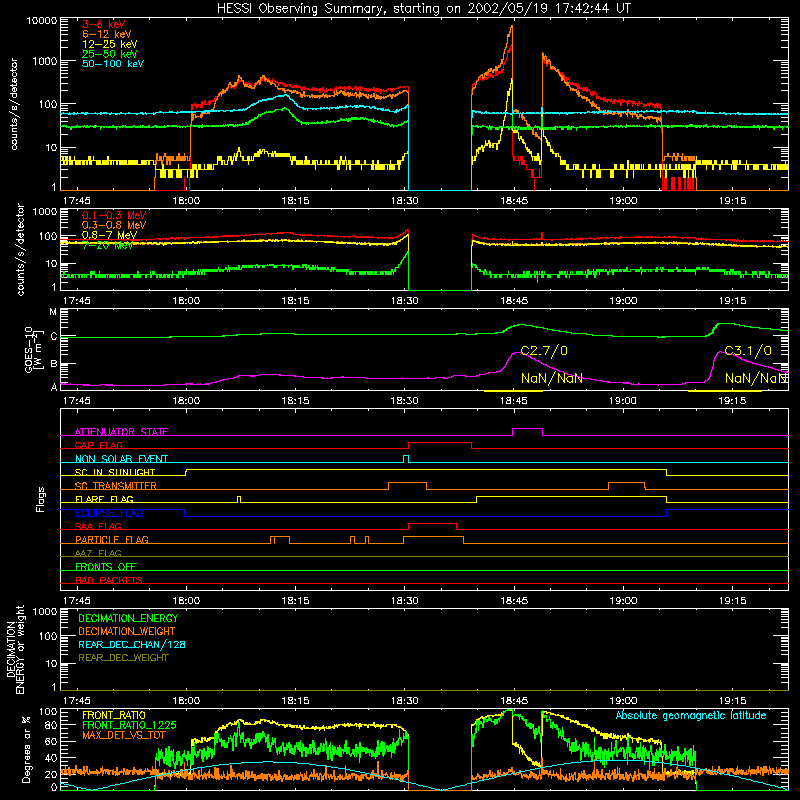Click the SC_TRANSMITTER flag label
Screen dimensions: 800x800
tap(115, 486)
